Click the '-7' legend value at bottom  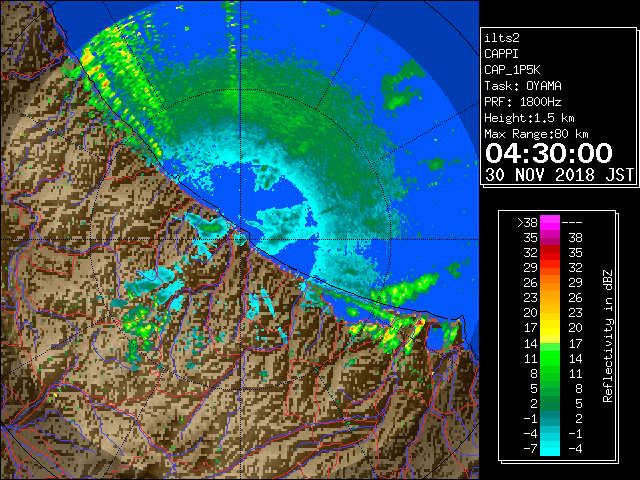coord(530,448)
